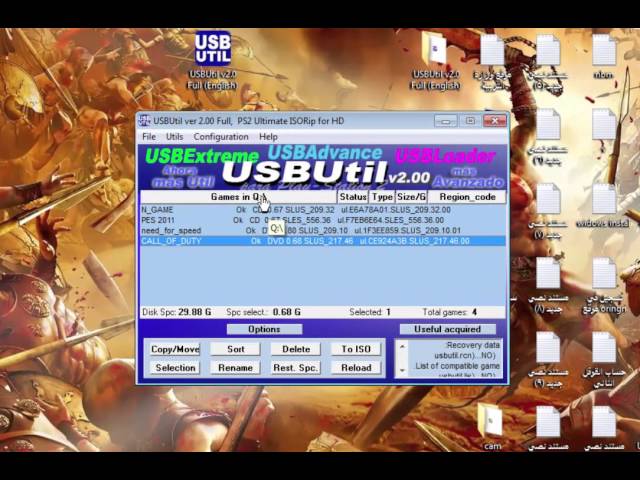Screen dimensions: 640x480
Task: Select the highlighted CALL_OF_DUTY row
Action: 322,241
